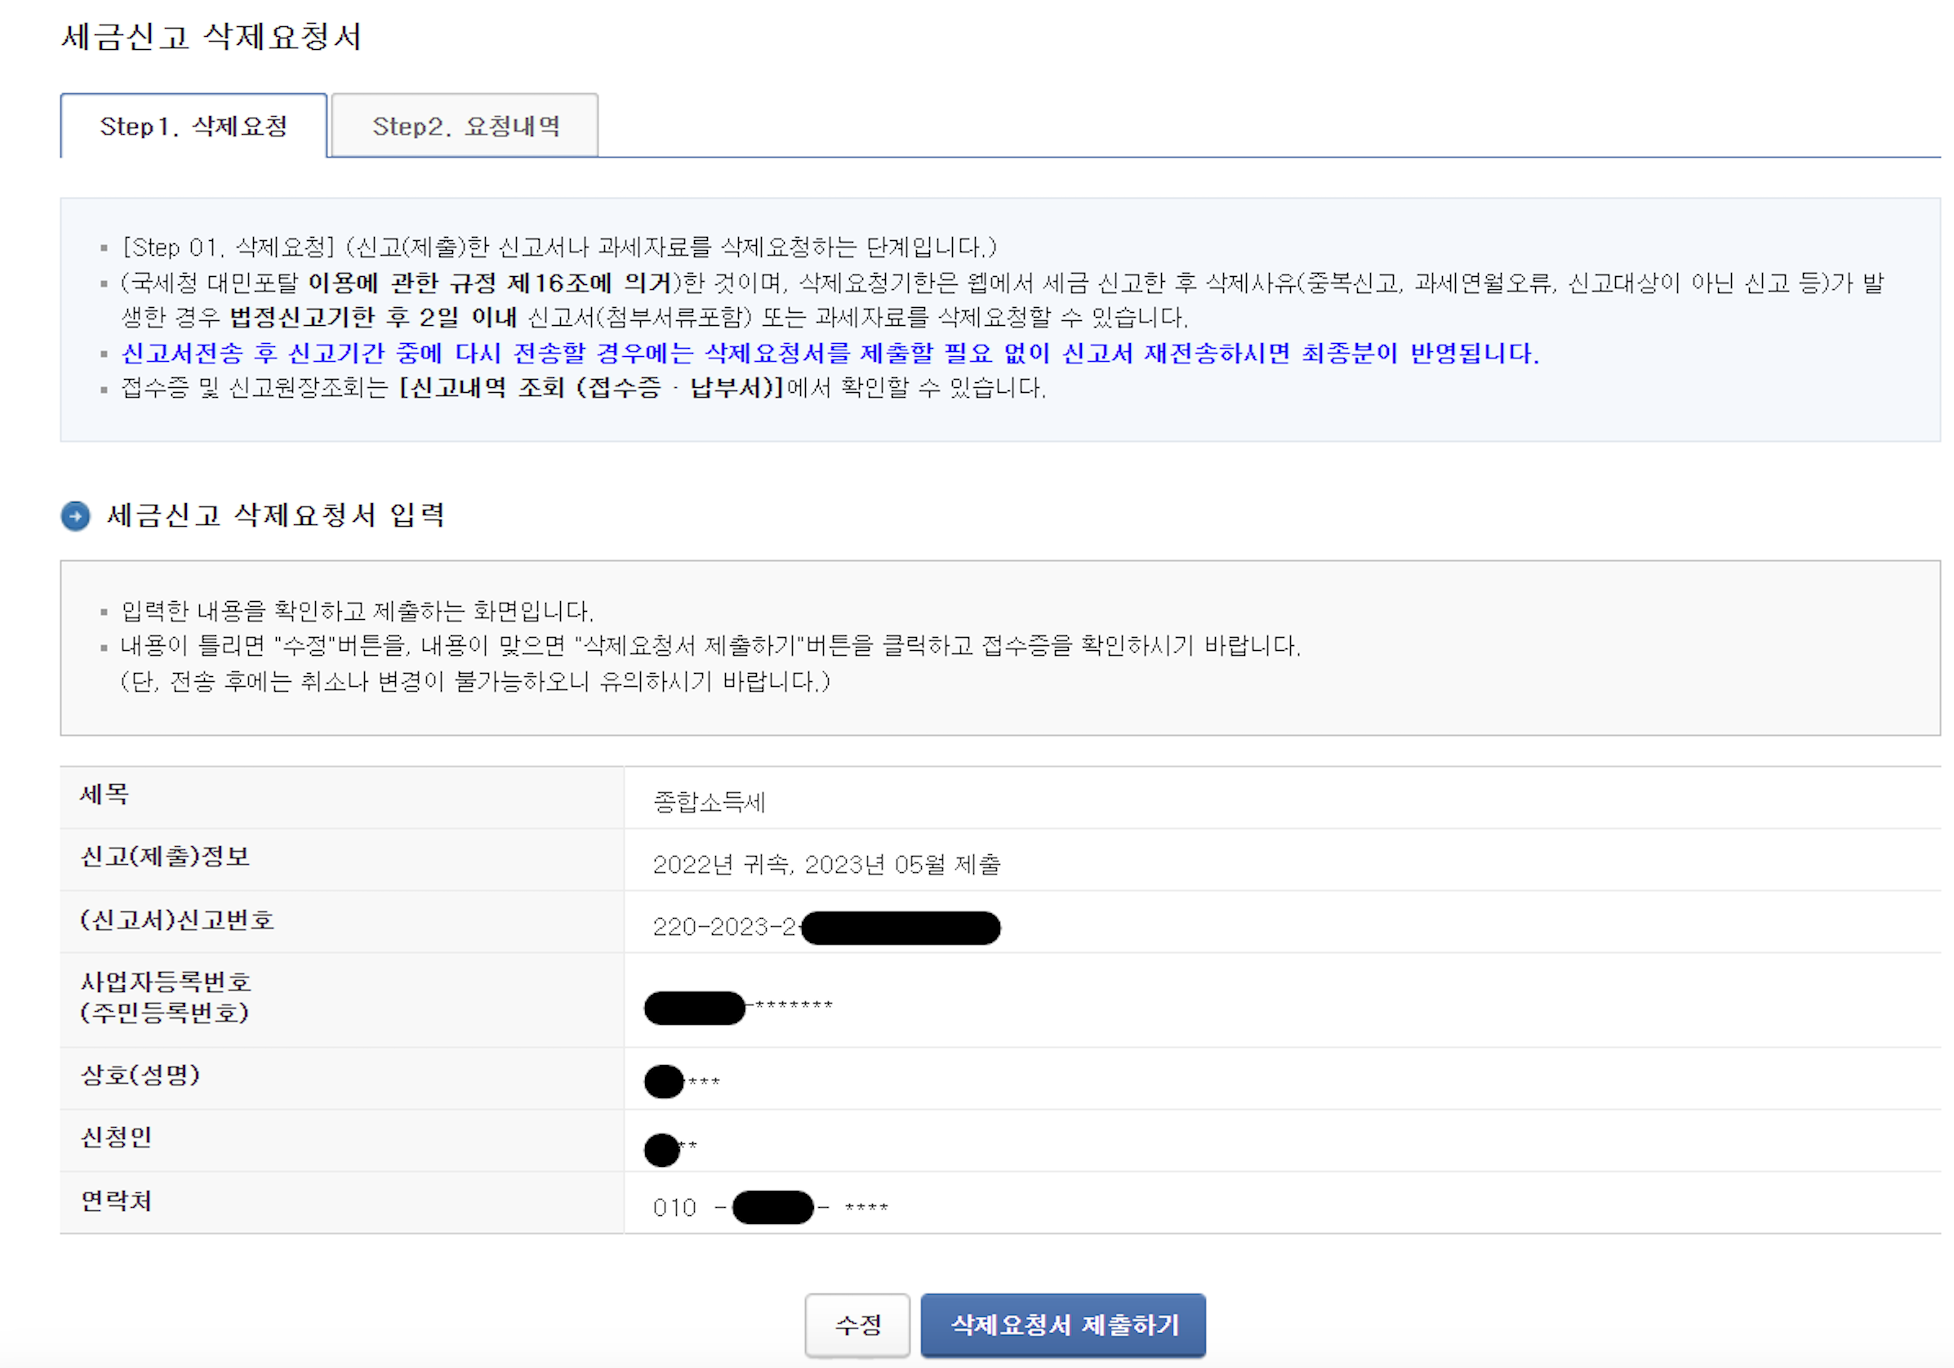Select the 세금신고 삭제요청서 page title
This screenshot has height=1368, width=1954.
click(211, 37)
